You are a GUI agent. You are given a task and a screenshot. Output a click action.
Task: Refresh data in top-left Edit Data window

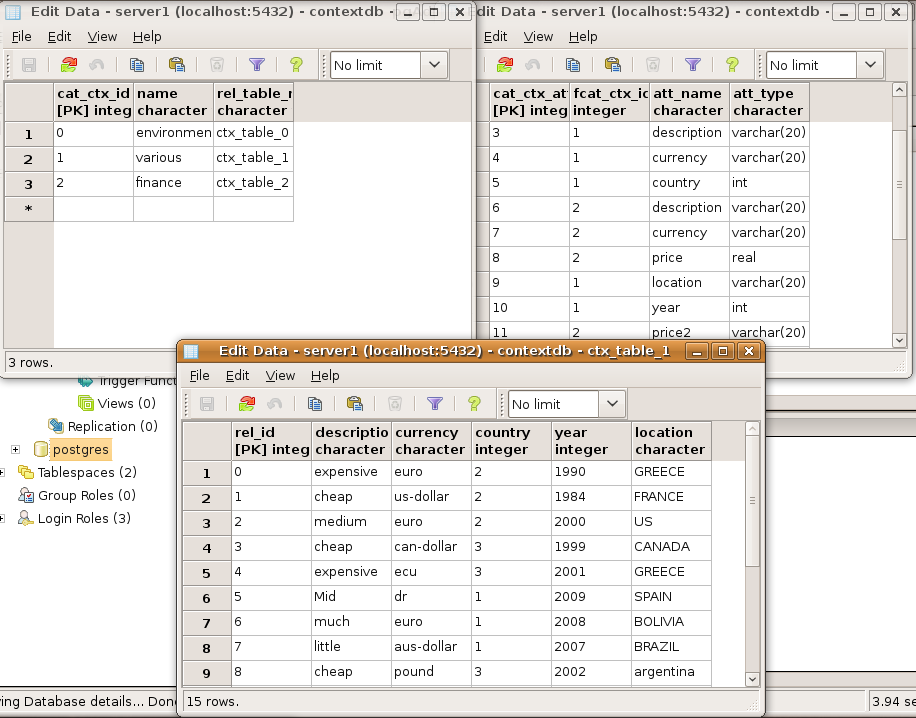click(69, 65)
